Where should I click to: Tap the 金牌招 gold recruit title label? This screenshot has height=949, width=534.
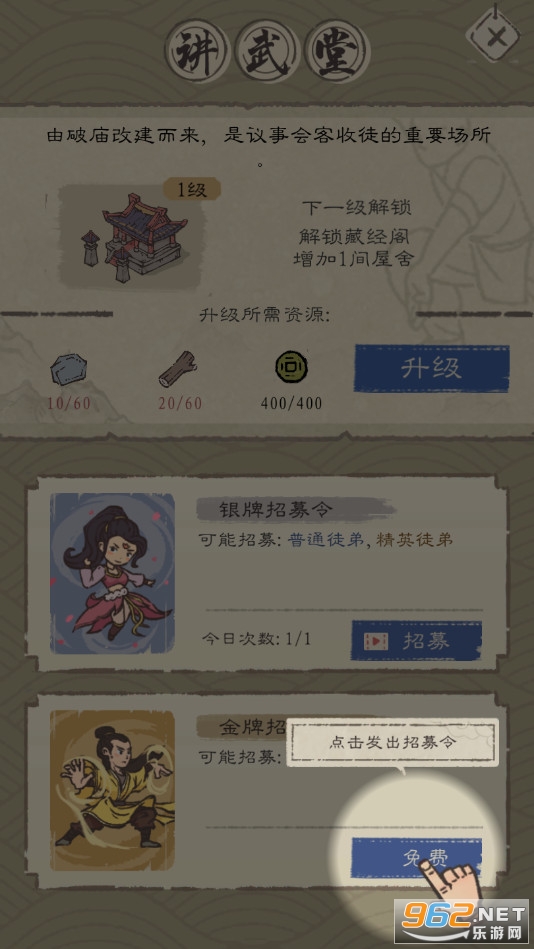pos(252,728)
